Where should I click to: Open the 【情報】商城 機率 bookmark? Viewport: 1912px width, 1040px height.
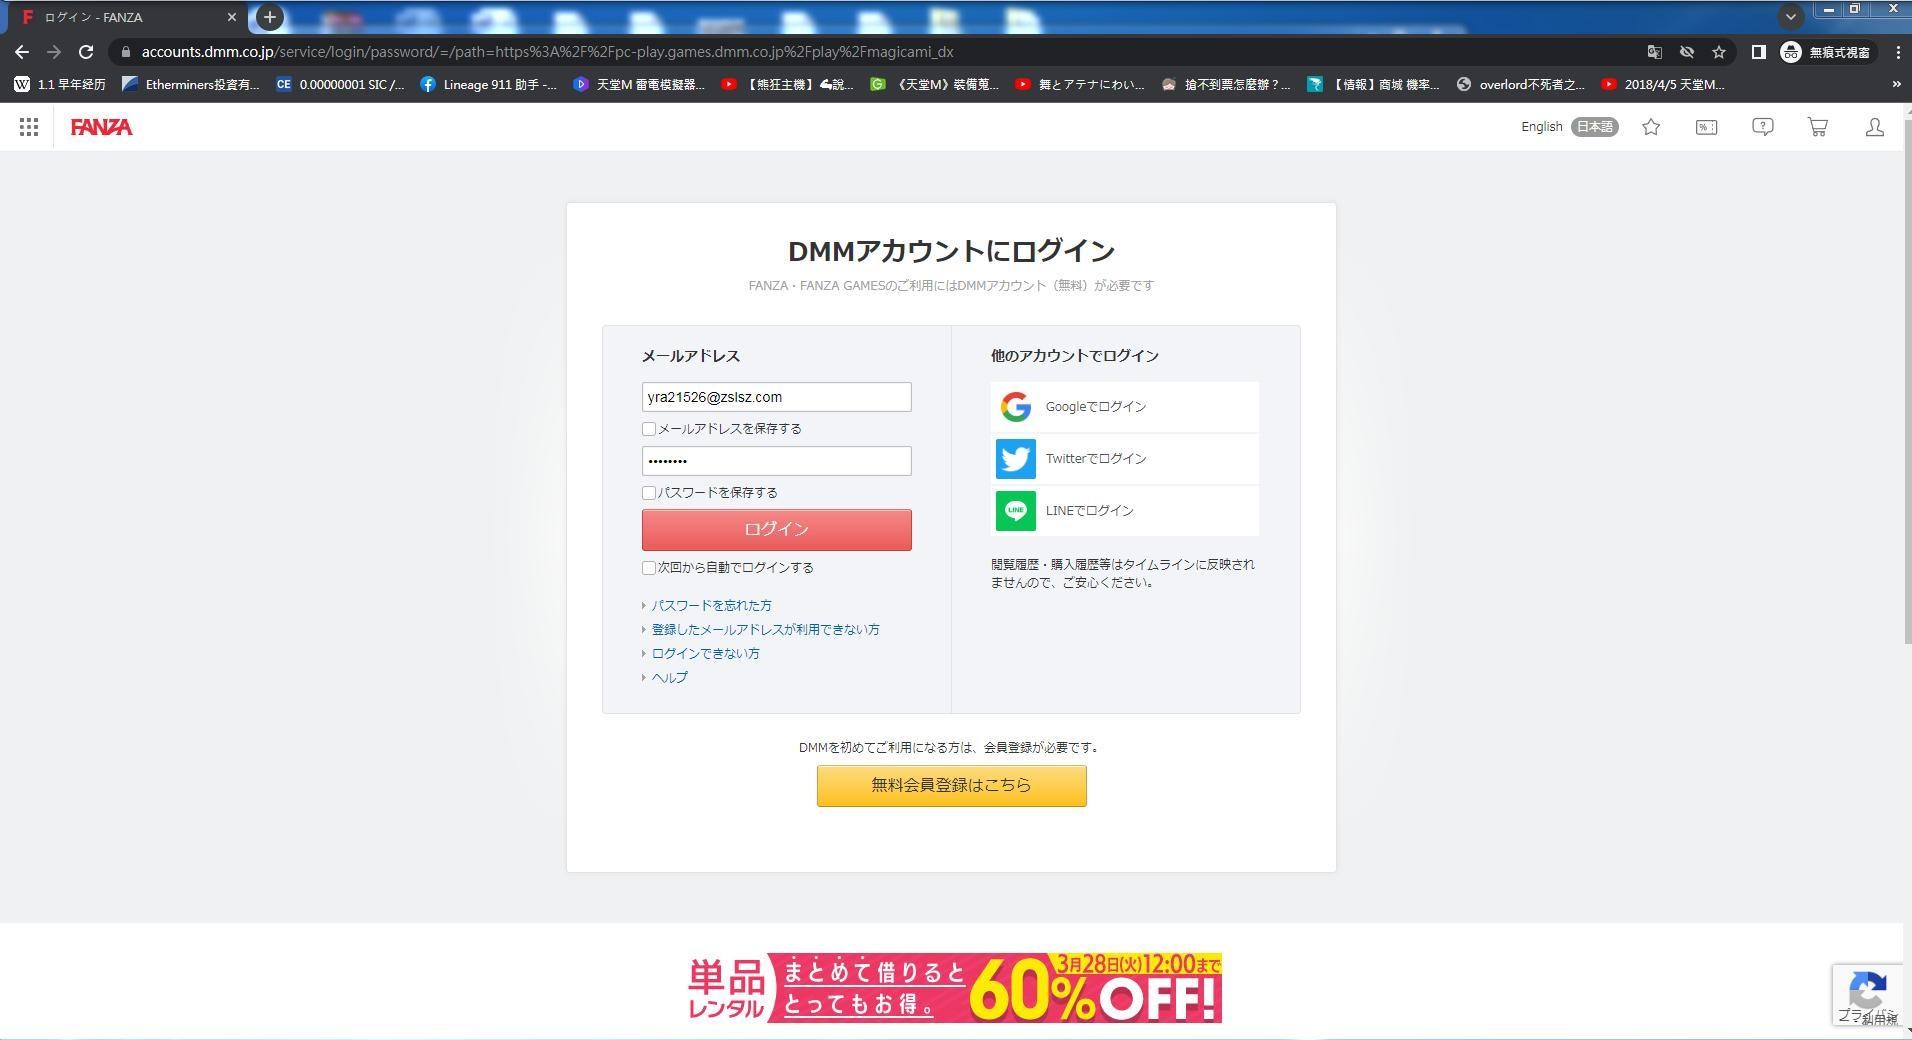(1374, 85)
